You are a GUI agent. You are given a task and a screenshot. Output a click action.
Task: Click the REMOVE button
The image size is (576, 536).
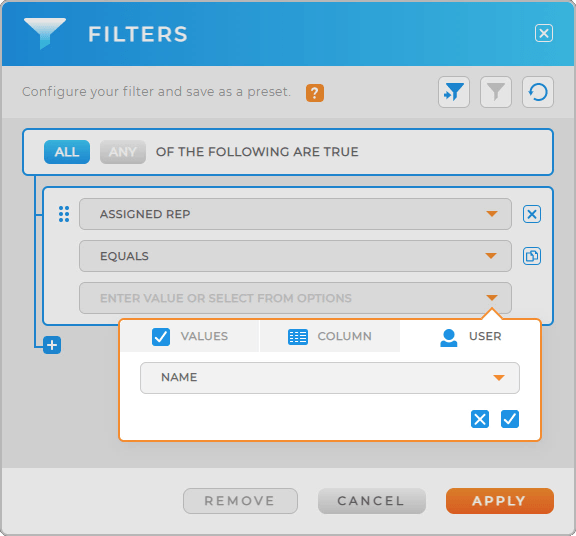(240, 501)
